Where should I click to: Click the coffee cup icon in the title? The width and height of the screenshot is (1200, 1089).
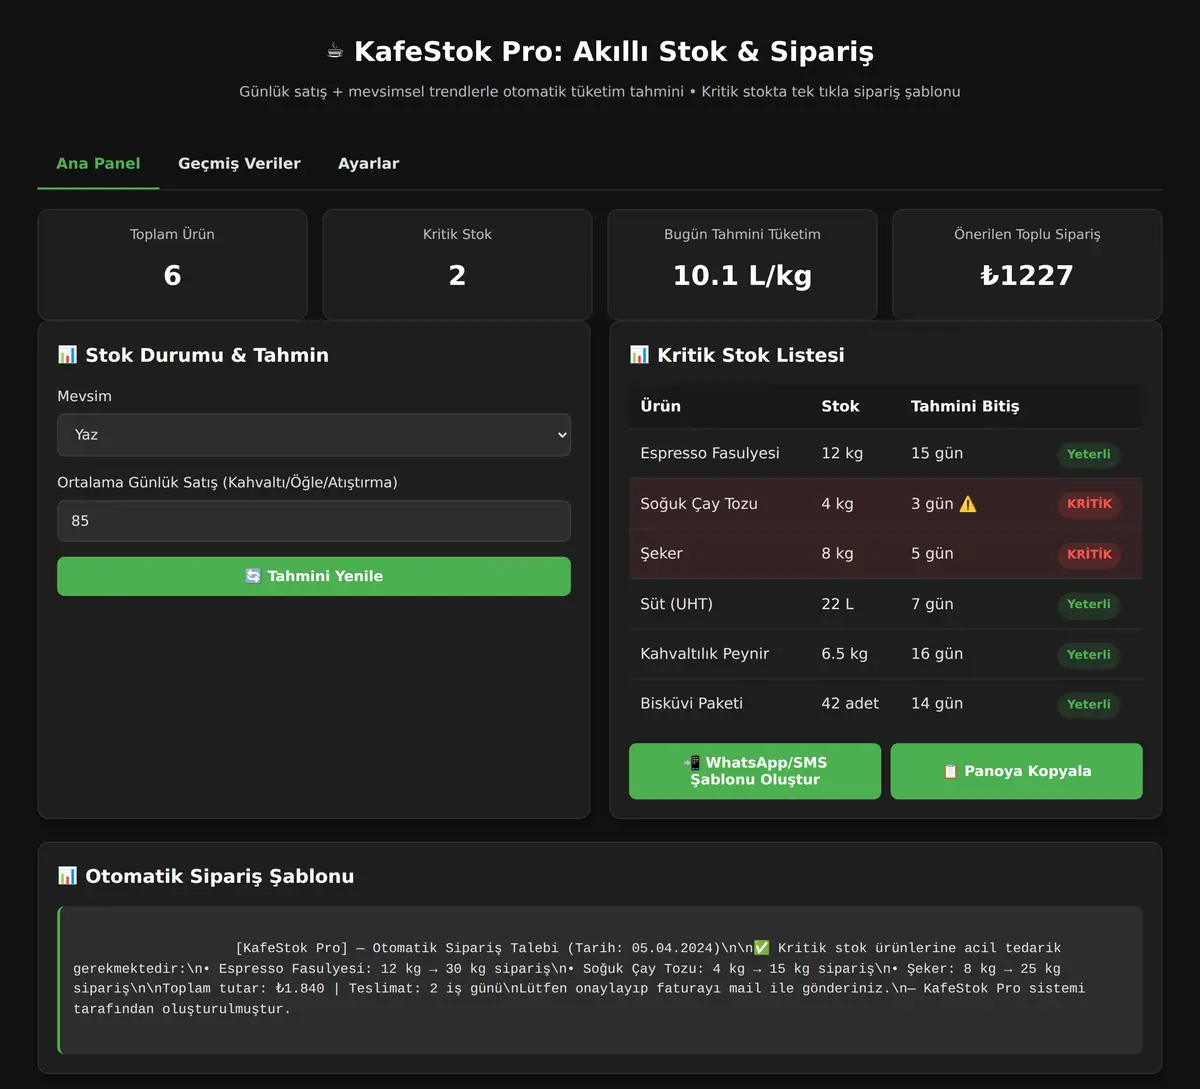[335, 52]
